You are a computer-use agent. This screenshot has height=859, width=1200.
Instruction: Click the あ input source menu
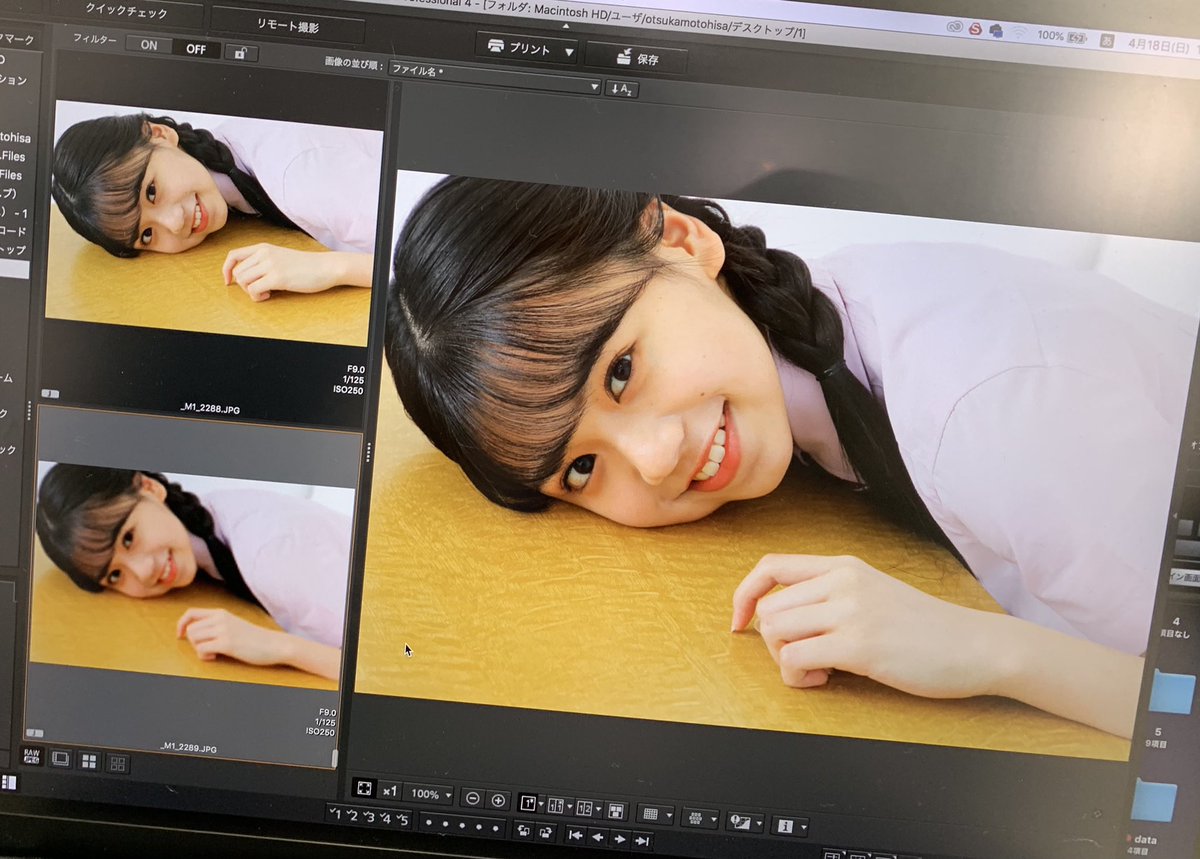pyautogui.click(x=1107, y=41)
